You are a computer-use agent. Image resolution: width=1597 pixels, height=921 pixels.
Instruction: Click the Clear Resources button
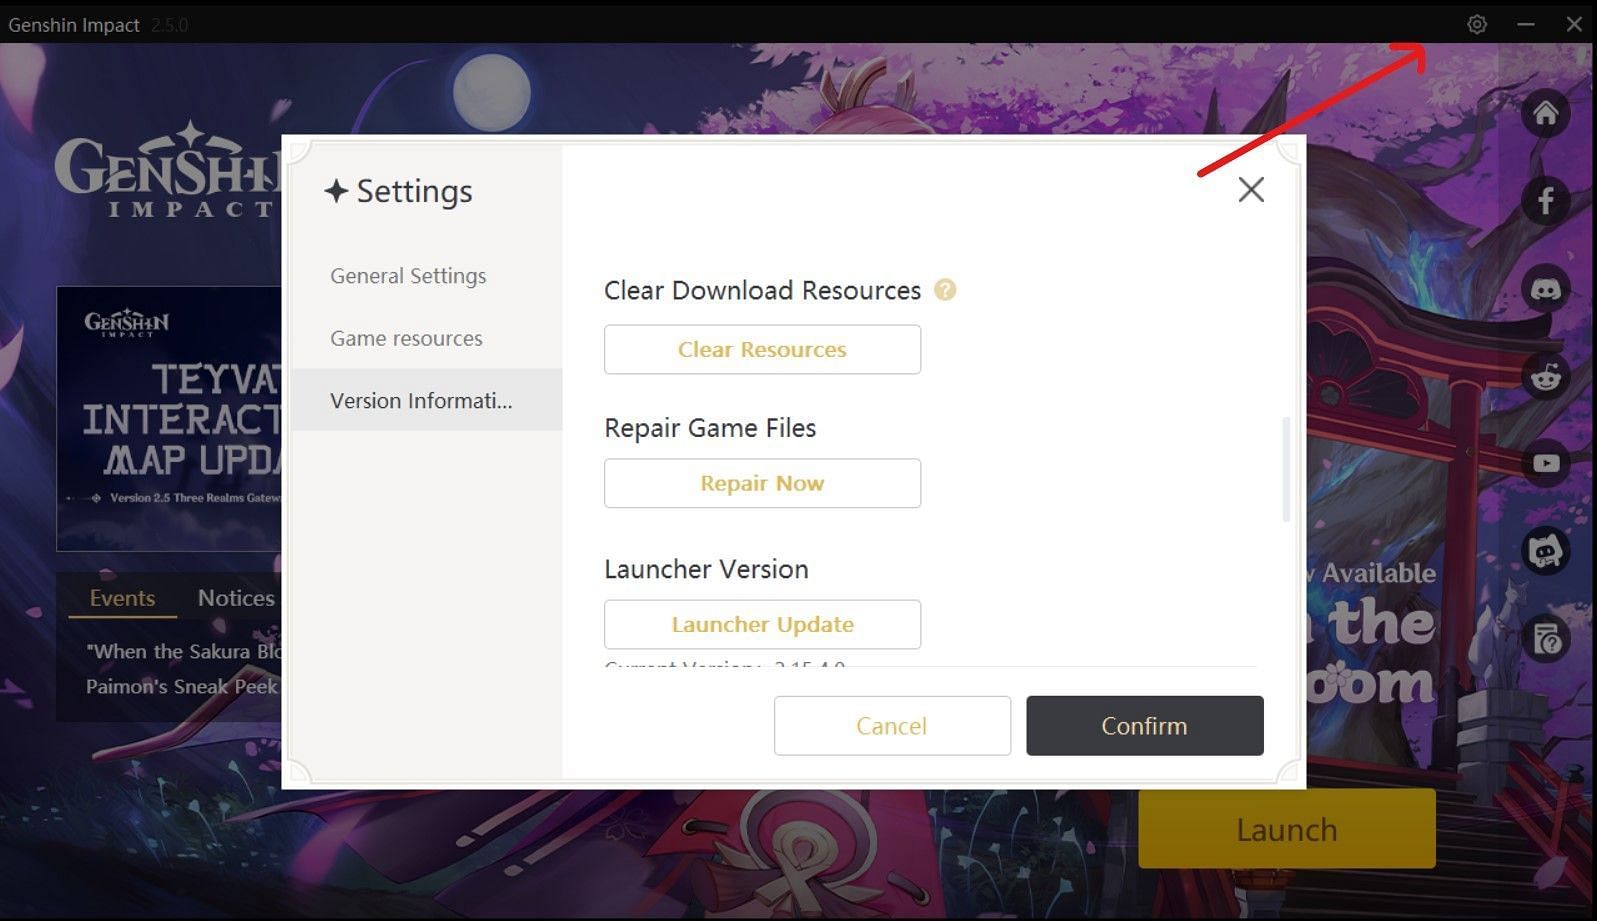(x=762, y=349)
